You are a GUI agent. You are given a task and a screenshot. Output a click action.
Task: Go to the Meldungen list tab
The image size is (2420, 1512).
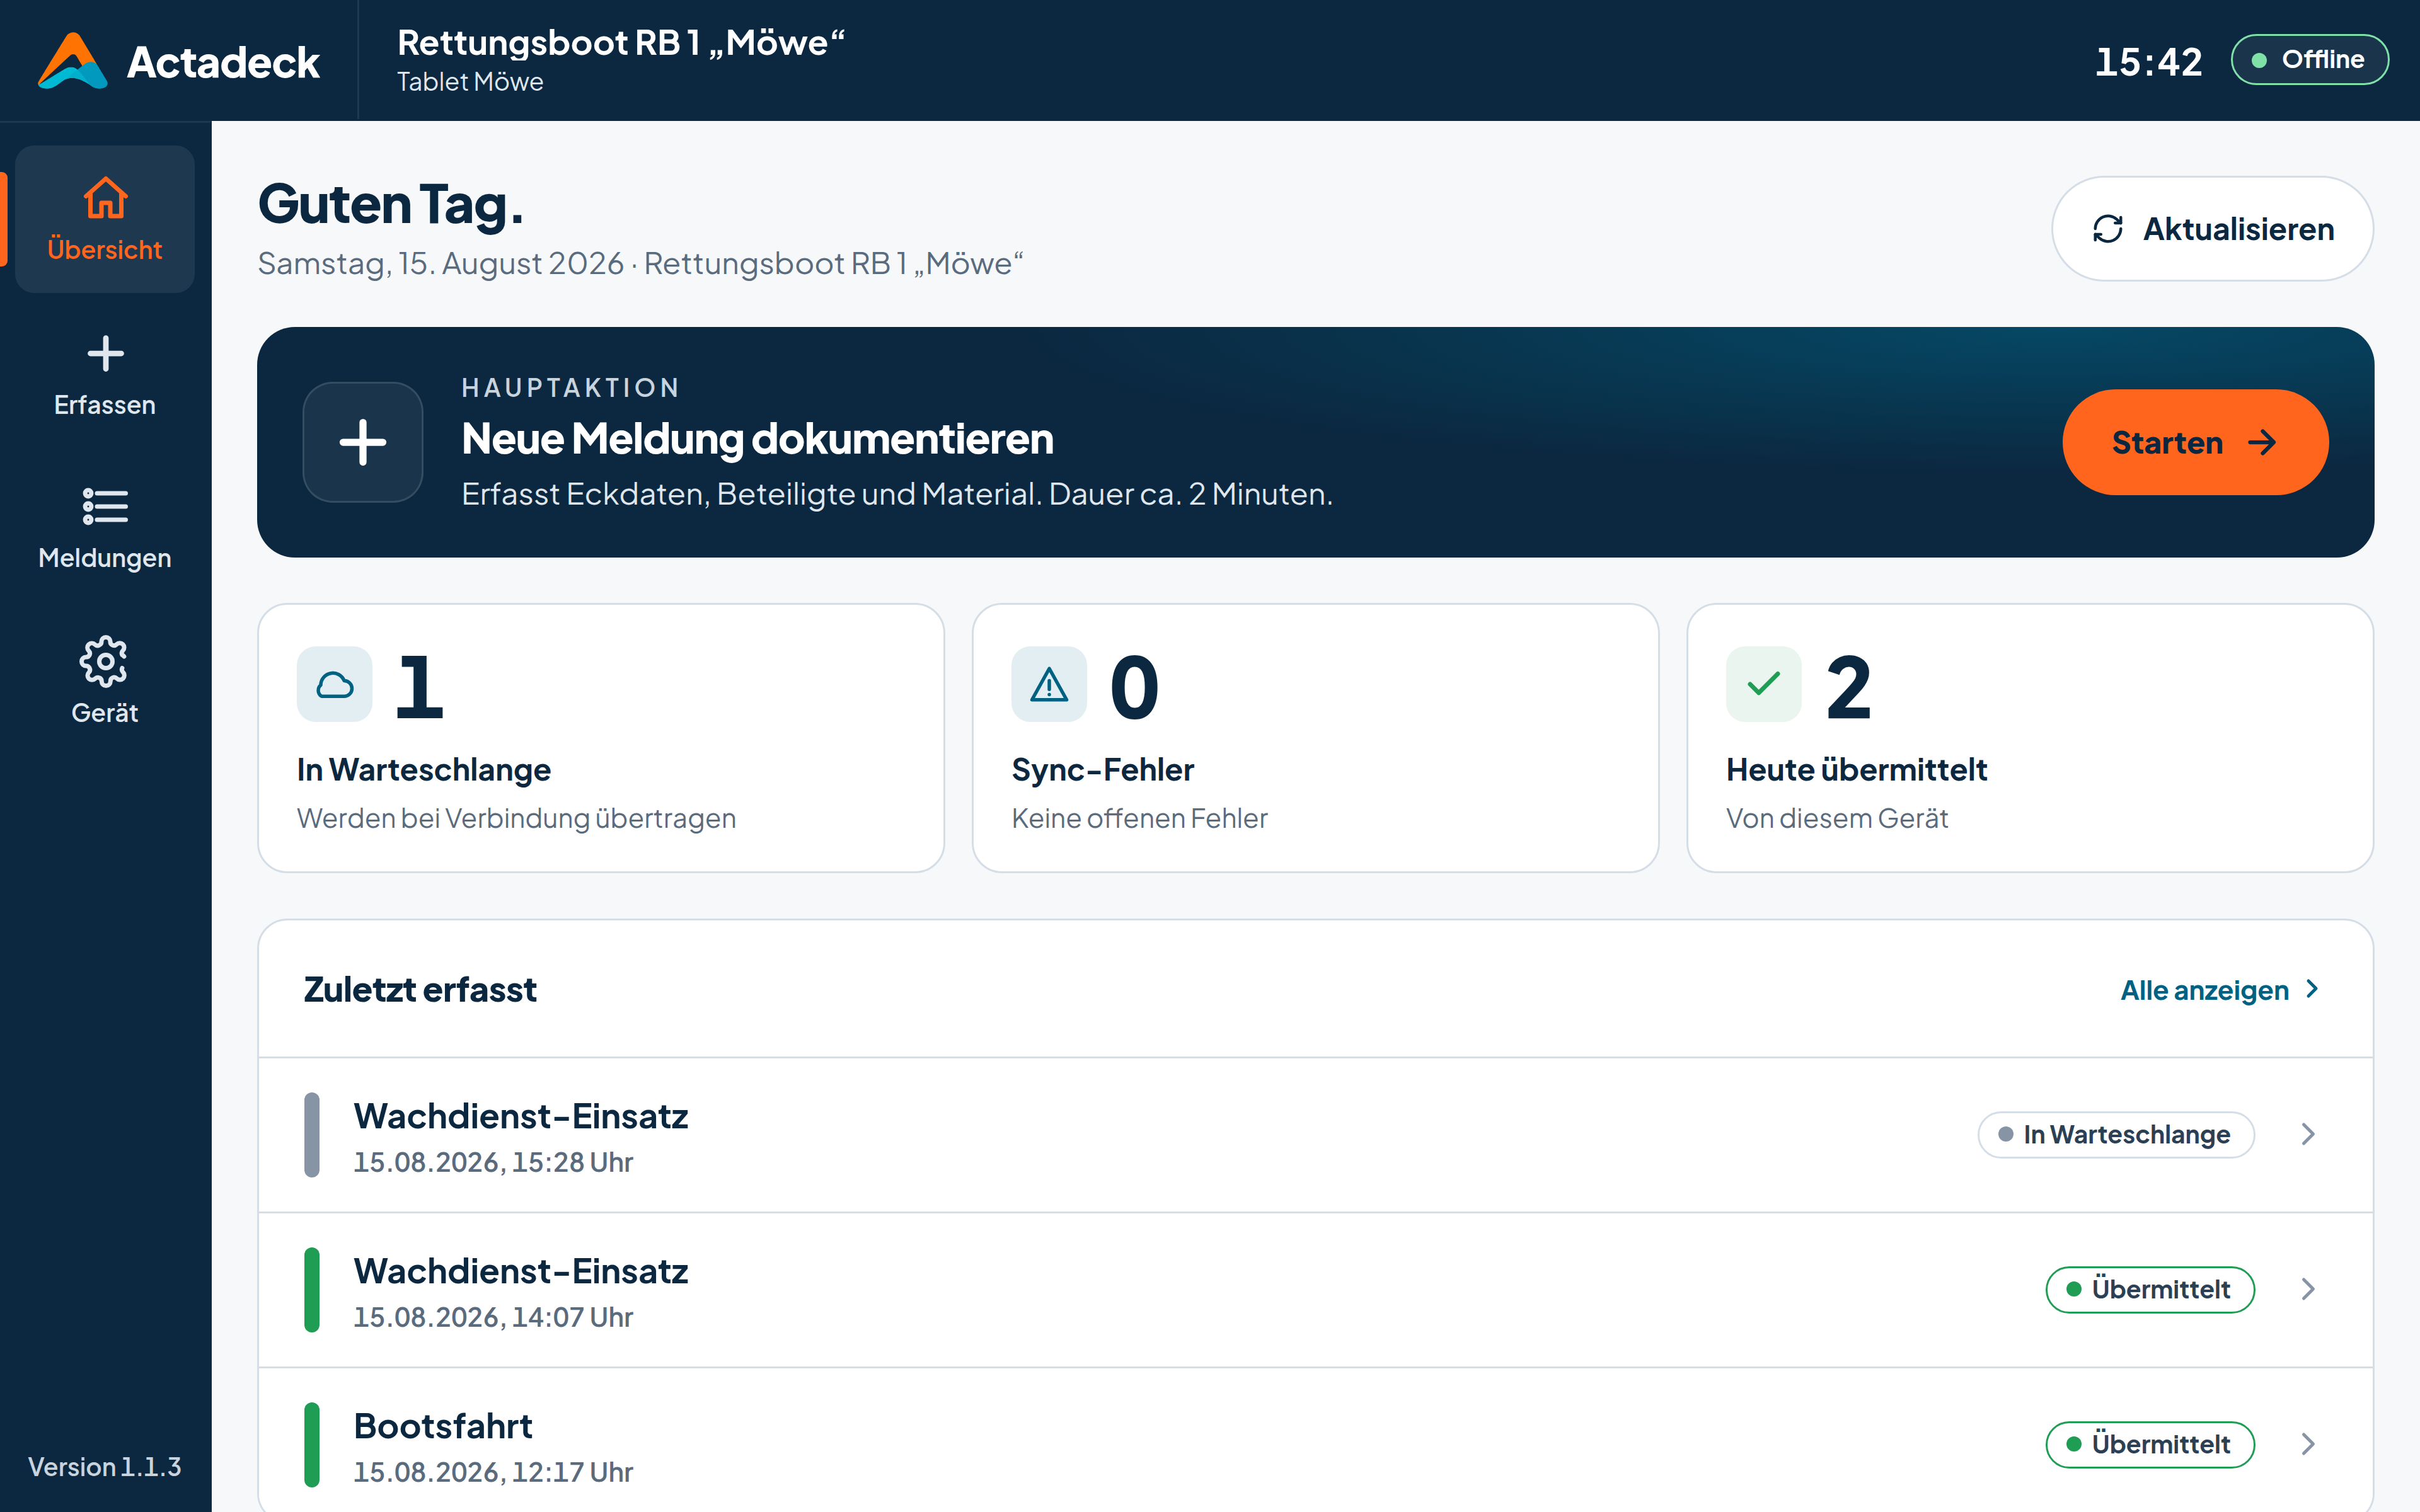[x=105, y=528]
